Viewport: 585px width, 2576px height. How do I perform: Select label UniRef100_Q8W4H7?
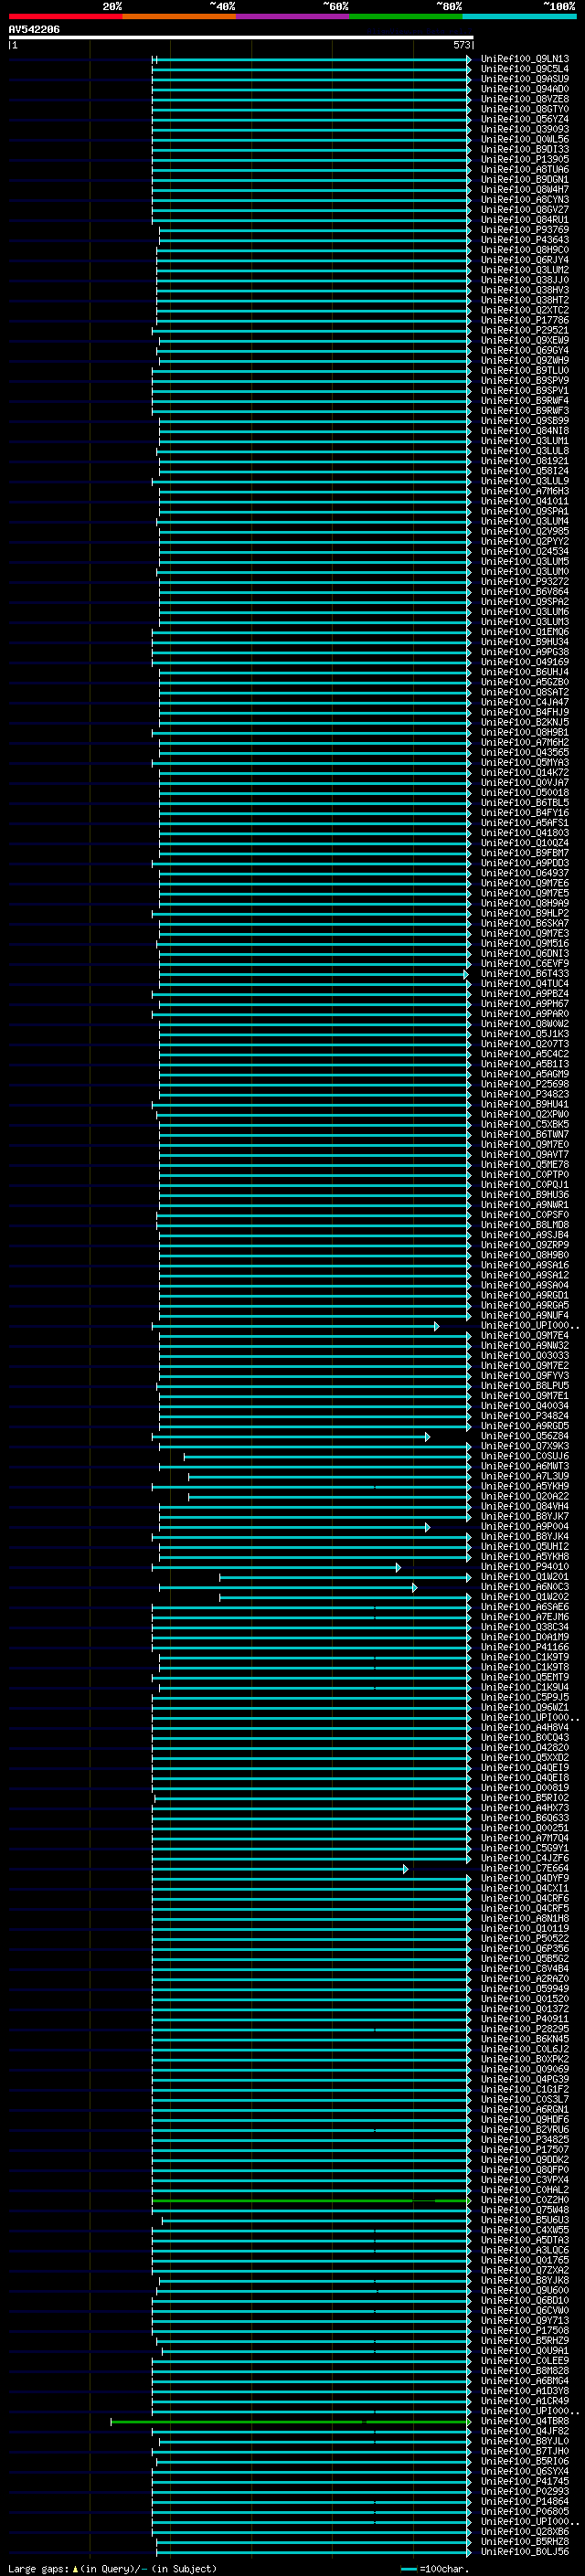point(525,189)
